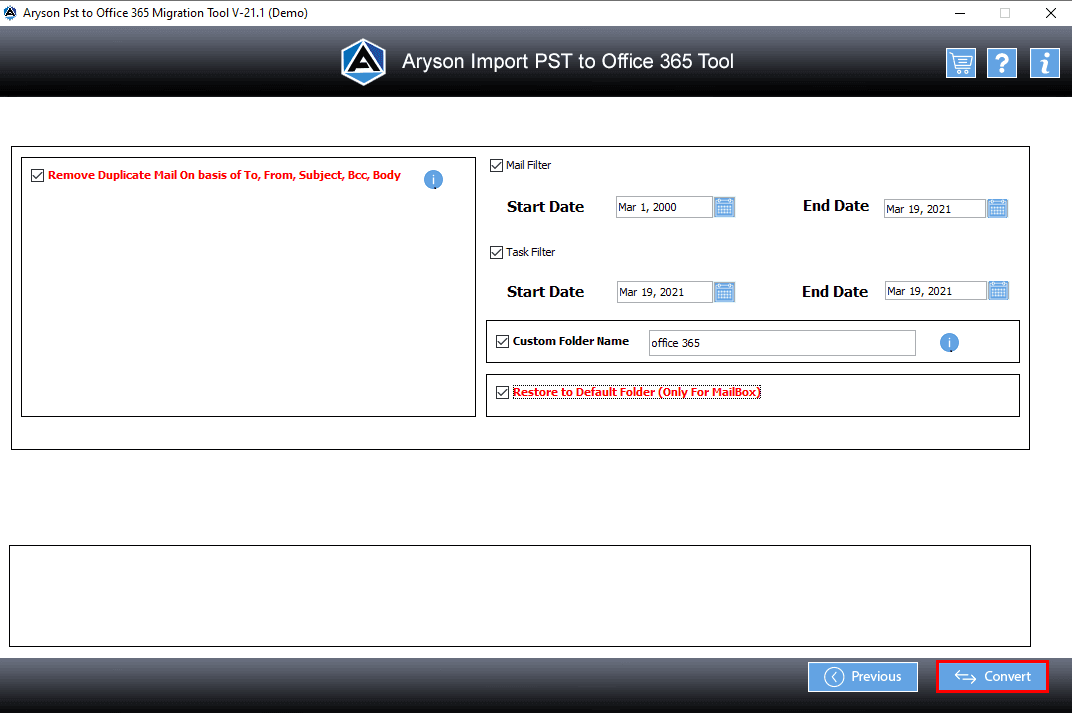Open calendar for Mail Filter End Date
The width and height of the screenshot is (1072, 713).
coord(997,208)
